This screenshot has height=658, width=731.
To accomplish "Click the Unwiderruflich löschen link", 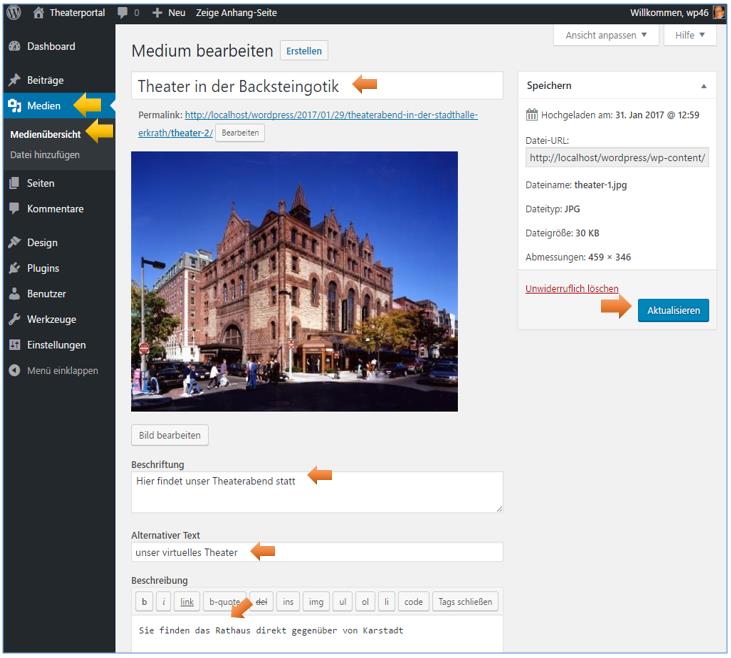I will (572, 289).
